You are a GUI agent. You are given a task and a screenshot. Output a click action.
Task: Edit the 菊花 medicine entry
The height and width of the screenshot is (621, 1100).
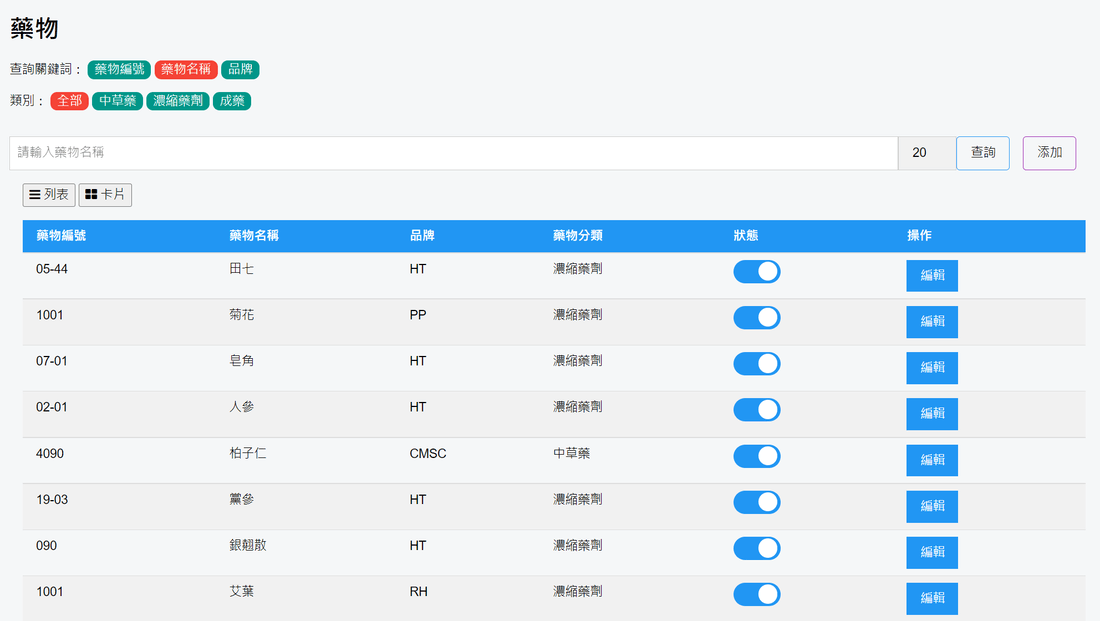[931, 322]
